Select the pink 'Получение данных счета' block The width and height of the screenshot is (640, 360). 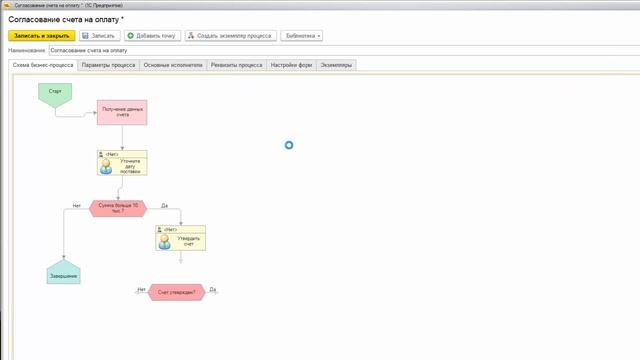tap(122, 112)
